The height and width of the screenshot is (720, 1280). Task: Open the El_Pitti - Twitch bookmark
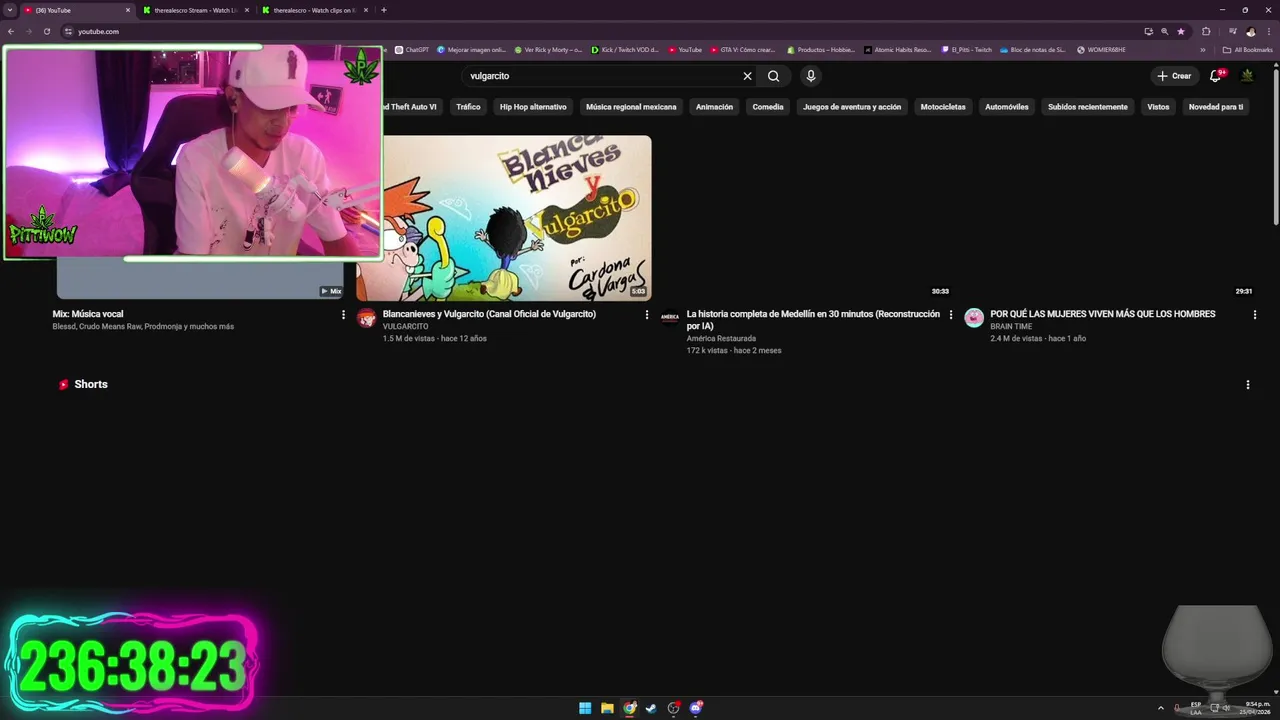(967, 50)
